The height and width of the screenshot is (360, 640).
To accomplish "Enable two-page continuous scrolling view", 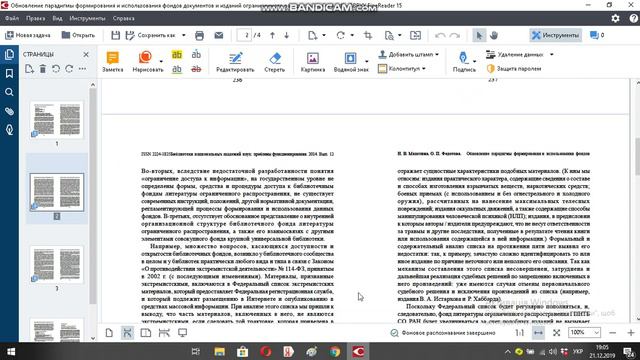I will point(164,333).
